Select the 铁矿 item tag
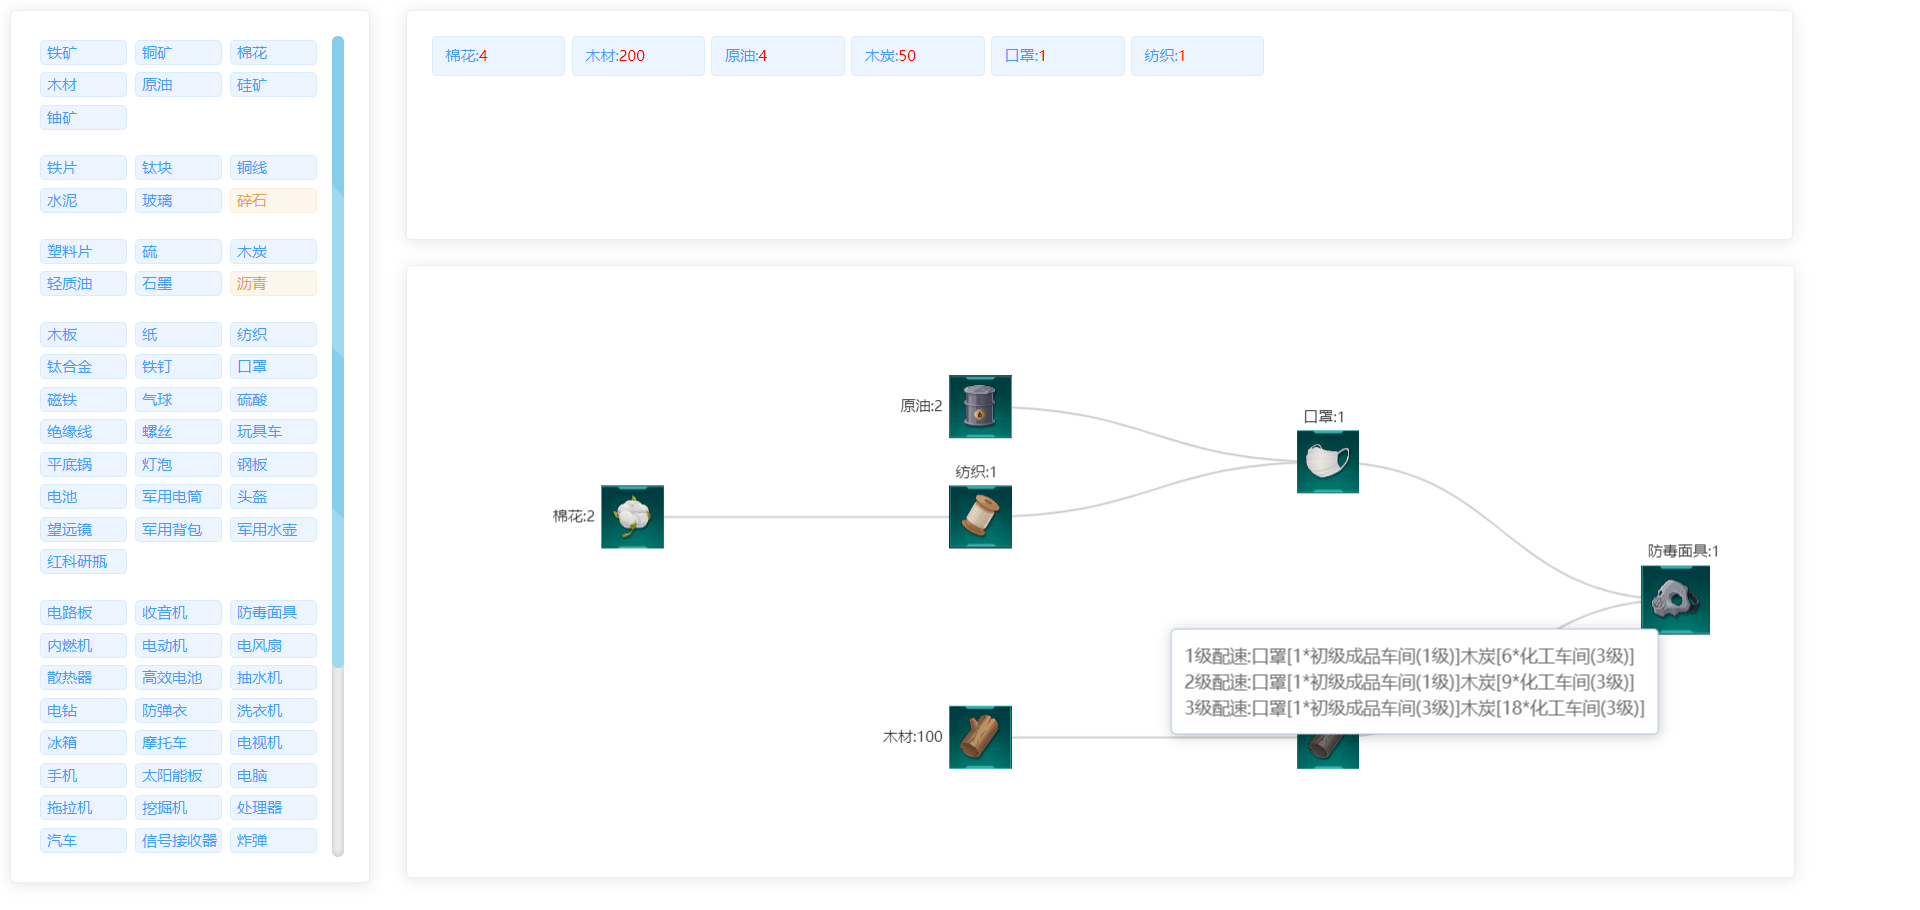The image size is (1920, 910). (84, 53)
